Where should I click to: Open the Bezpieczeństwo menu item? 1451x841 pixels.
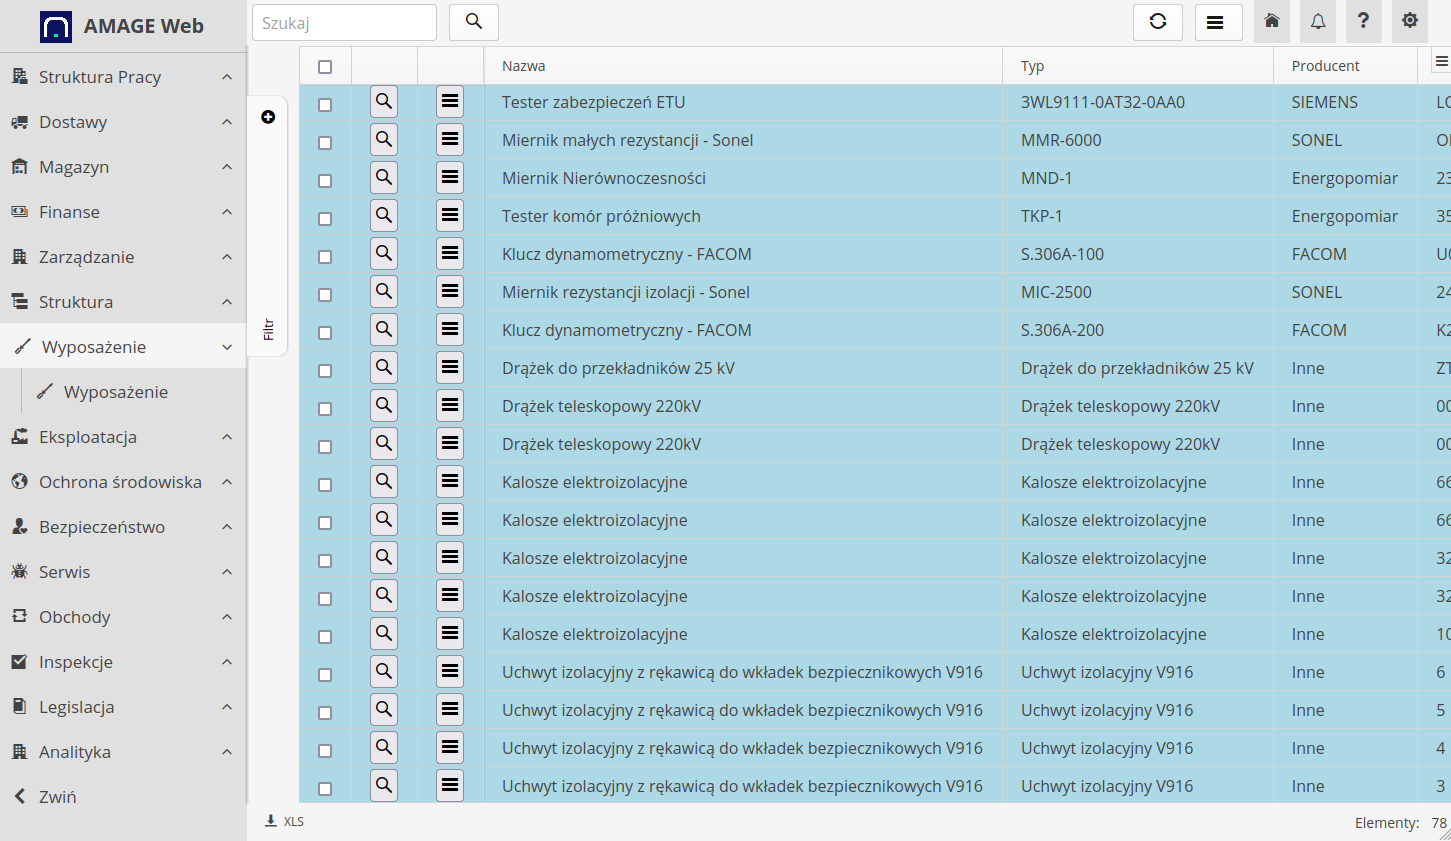pos(102,527)
